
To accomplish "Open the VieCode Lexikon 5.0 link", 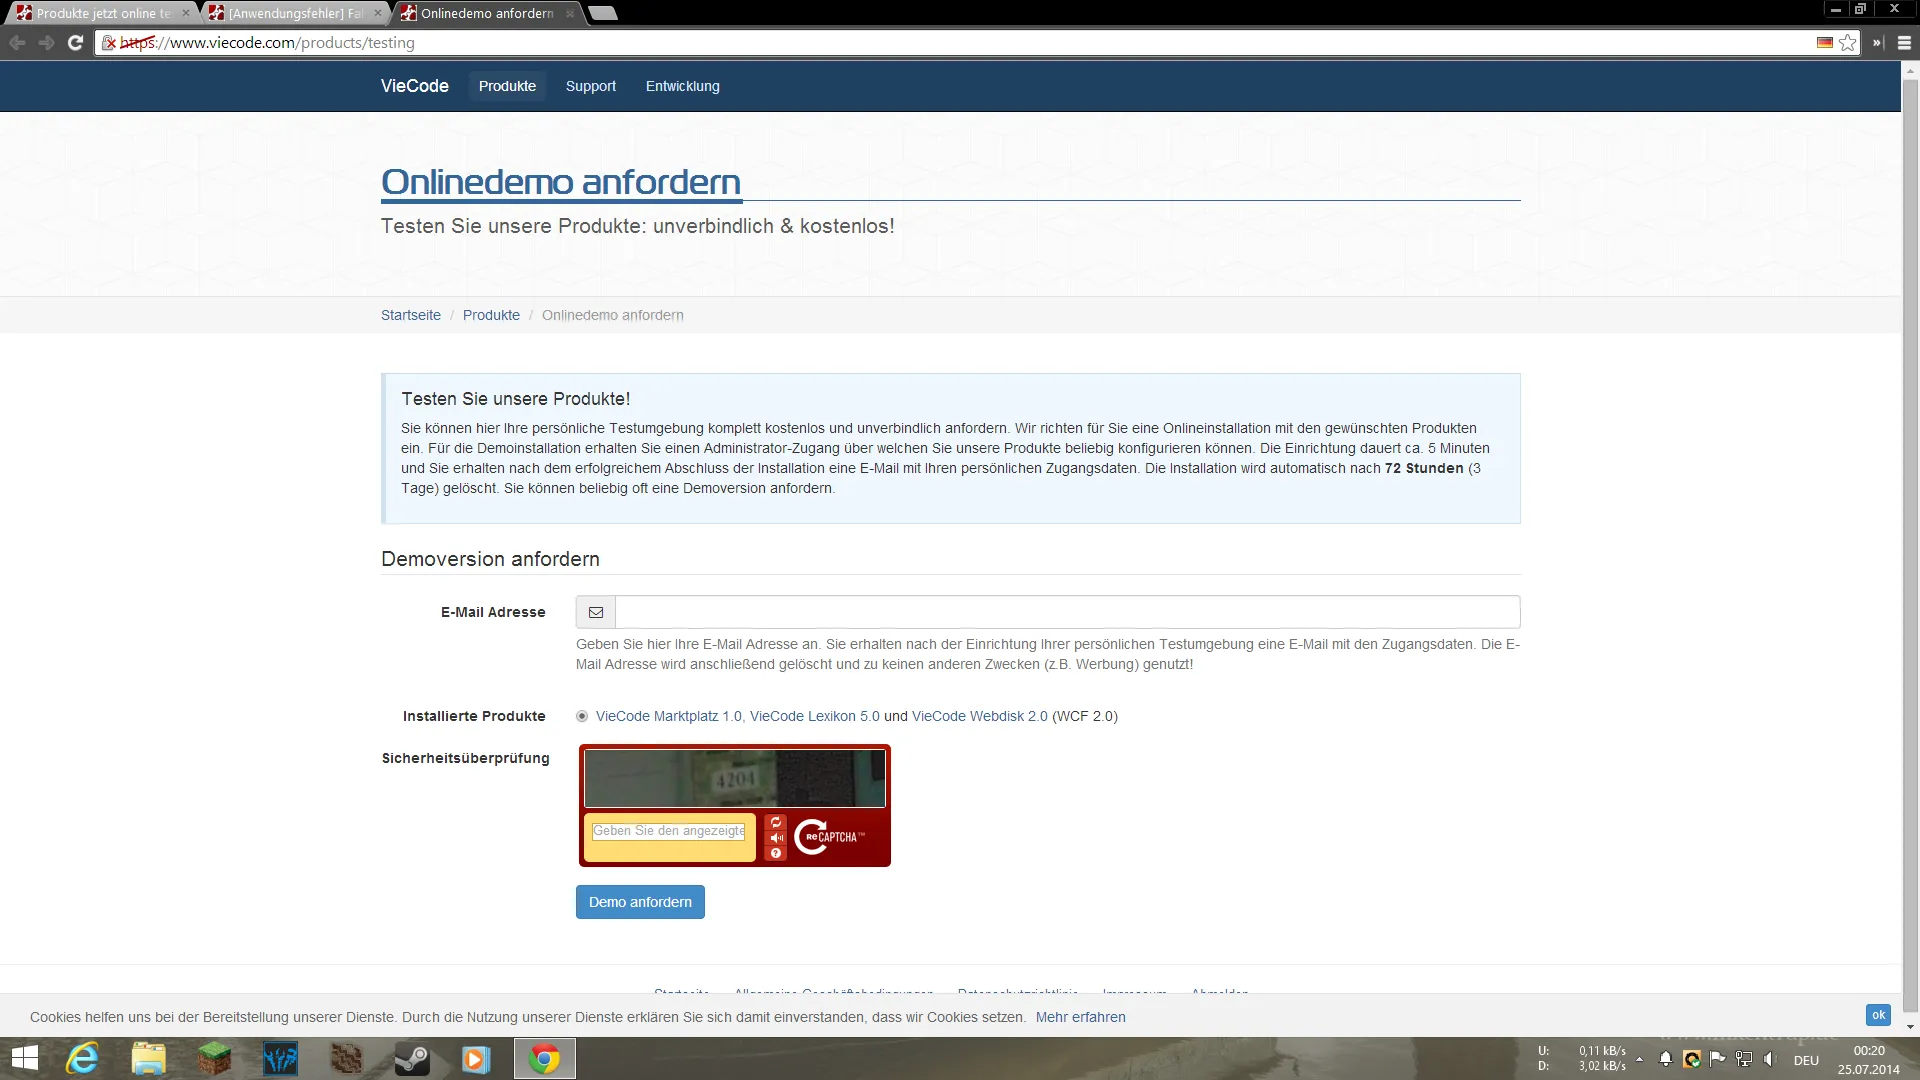I will pyautogui.click(x=815, y=716).
